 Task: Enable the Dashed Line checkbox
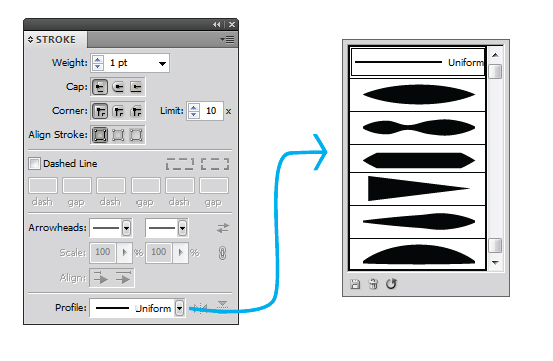pyautogui.click(x=34, y=164)
